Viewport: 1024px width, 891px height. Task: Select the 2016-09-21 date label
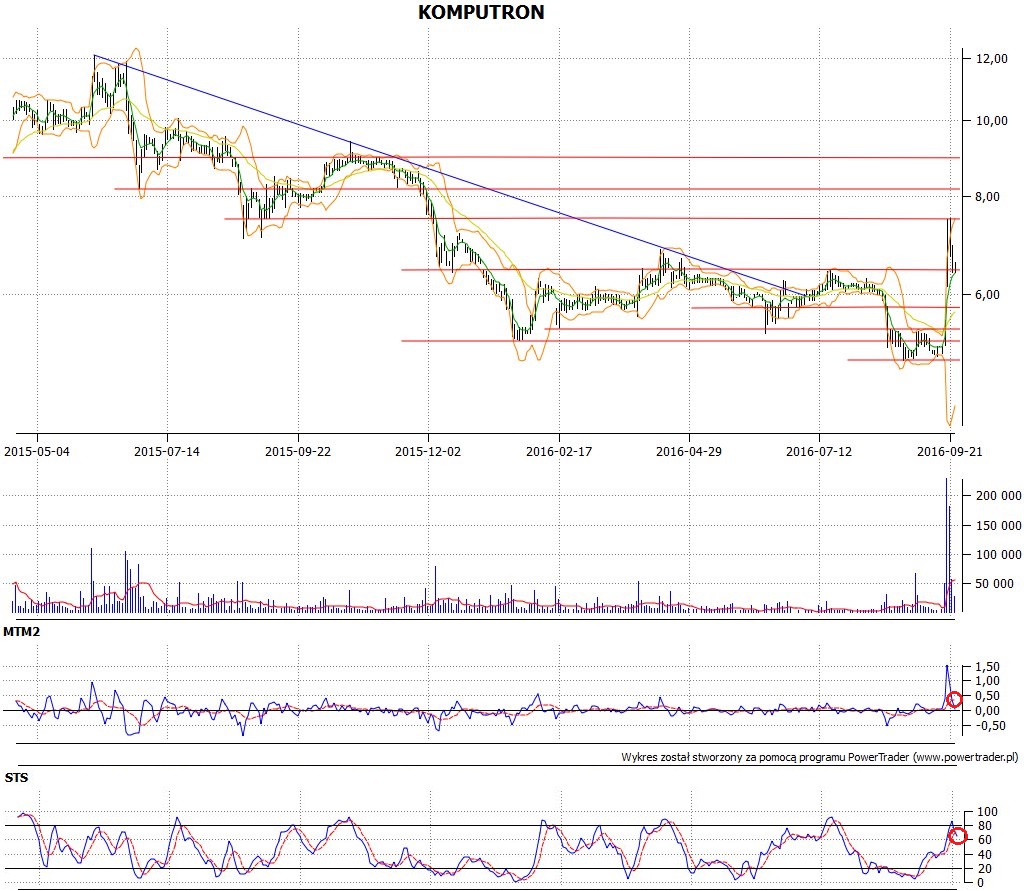pyautogui.click(x=950, y=451)
